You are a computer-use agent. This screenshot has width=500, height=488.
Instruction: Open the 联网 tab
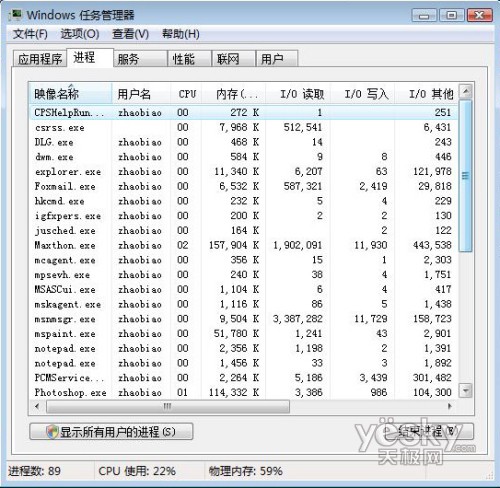(233, 59)
